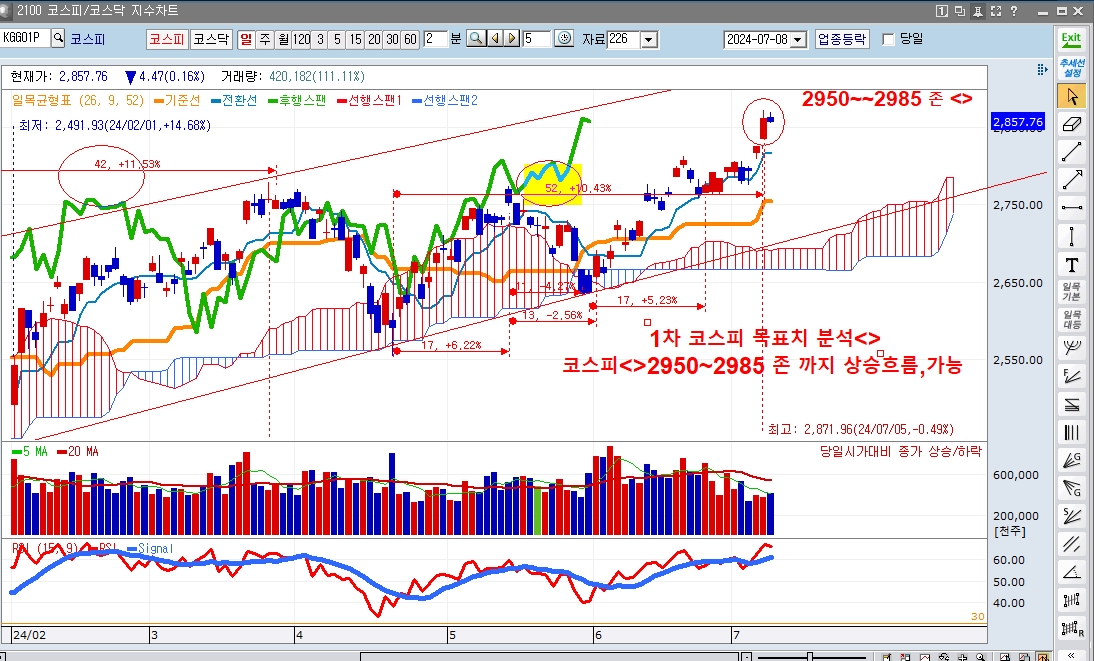Select the 60 minute period button
The height and width of the screenshot is (661, 1094).
coord(410,39)
